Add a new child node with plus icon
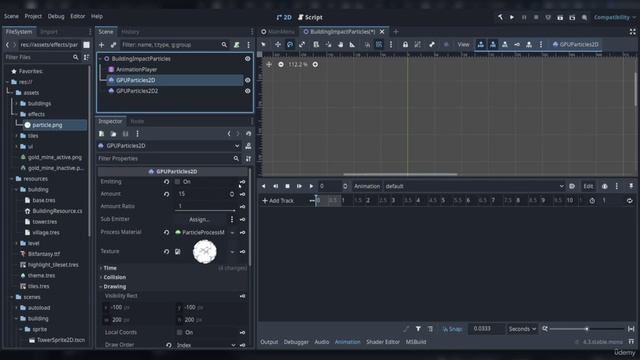640x360 pixels. click(x=102, y=44)
